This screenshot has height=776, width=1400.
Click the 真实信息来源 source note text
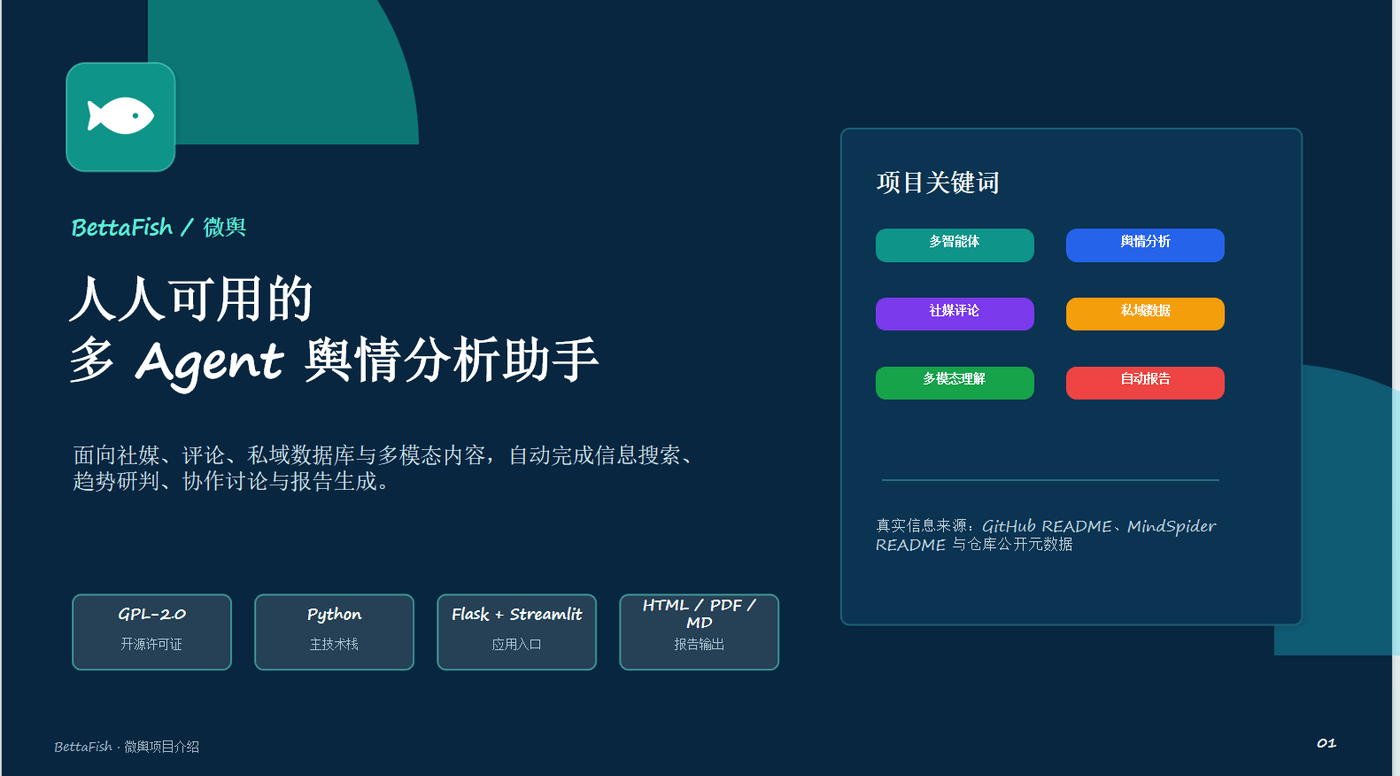1046,535
